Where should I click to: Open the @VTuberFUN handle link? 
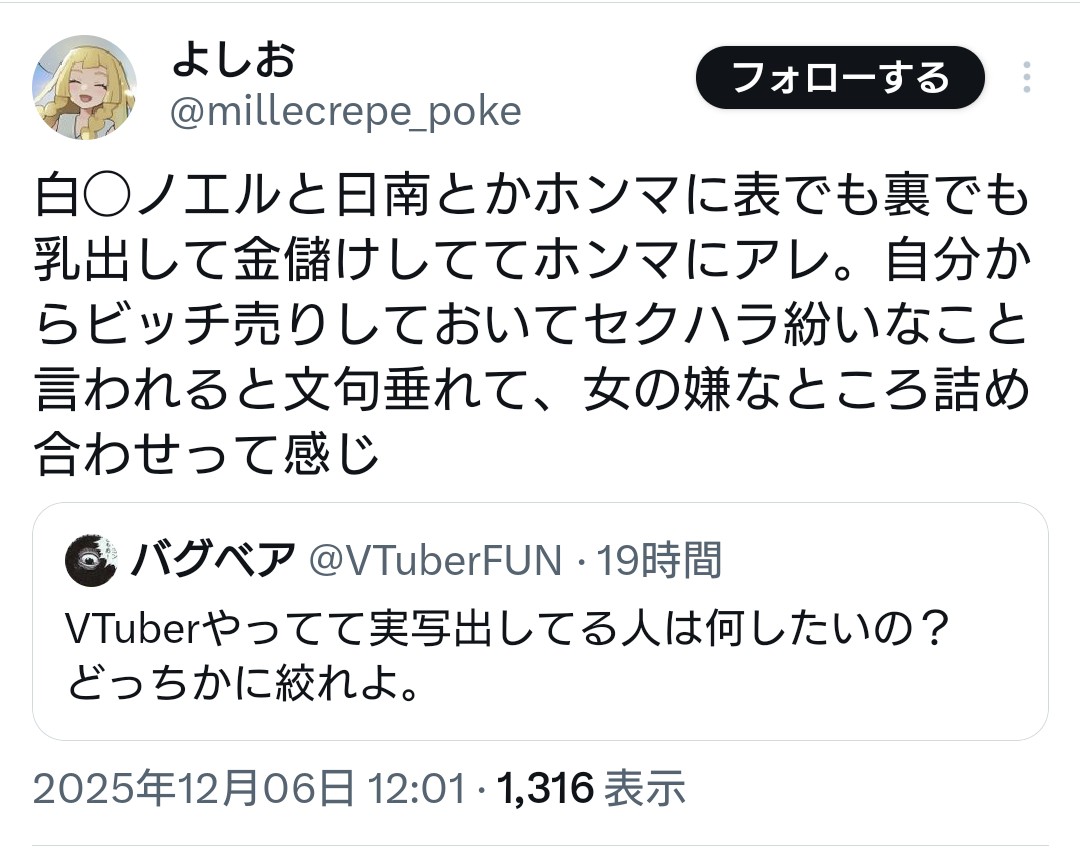coord(434,561)
